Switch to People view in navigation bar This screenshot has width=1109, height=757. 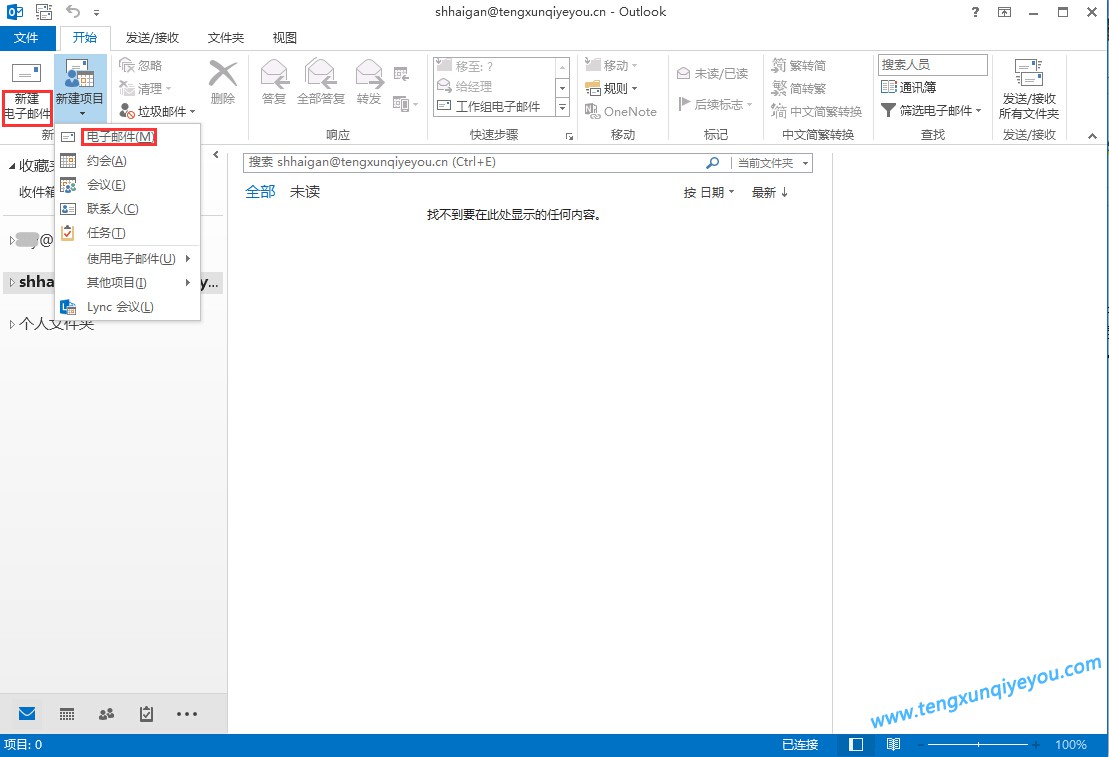[x=107, y=714]
